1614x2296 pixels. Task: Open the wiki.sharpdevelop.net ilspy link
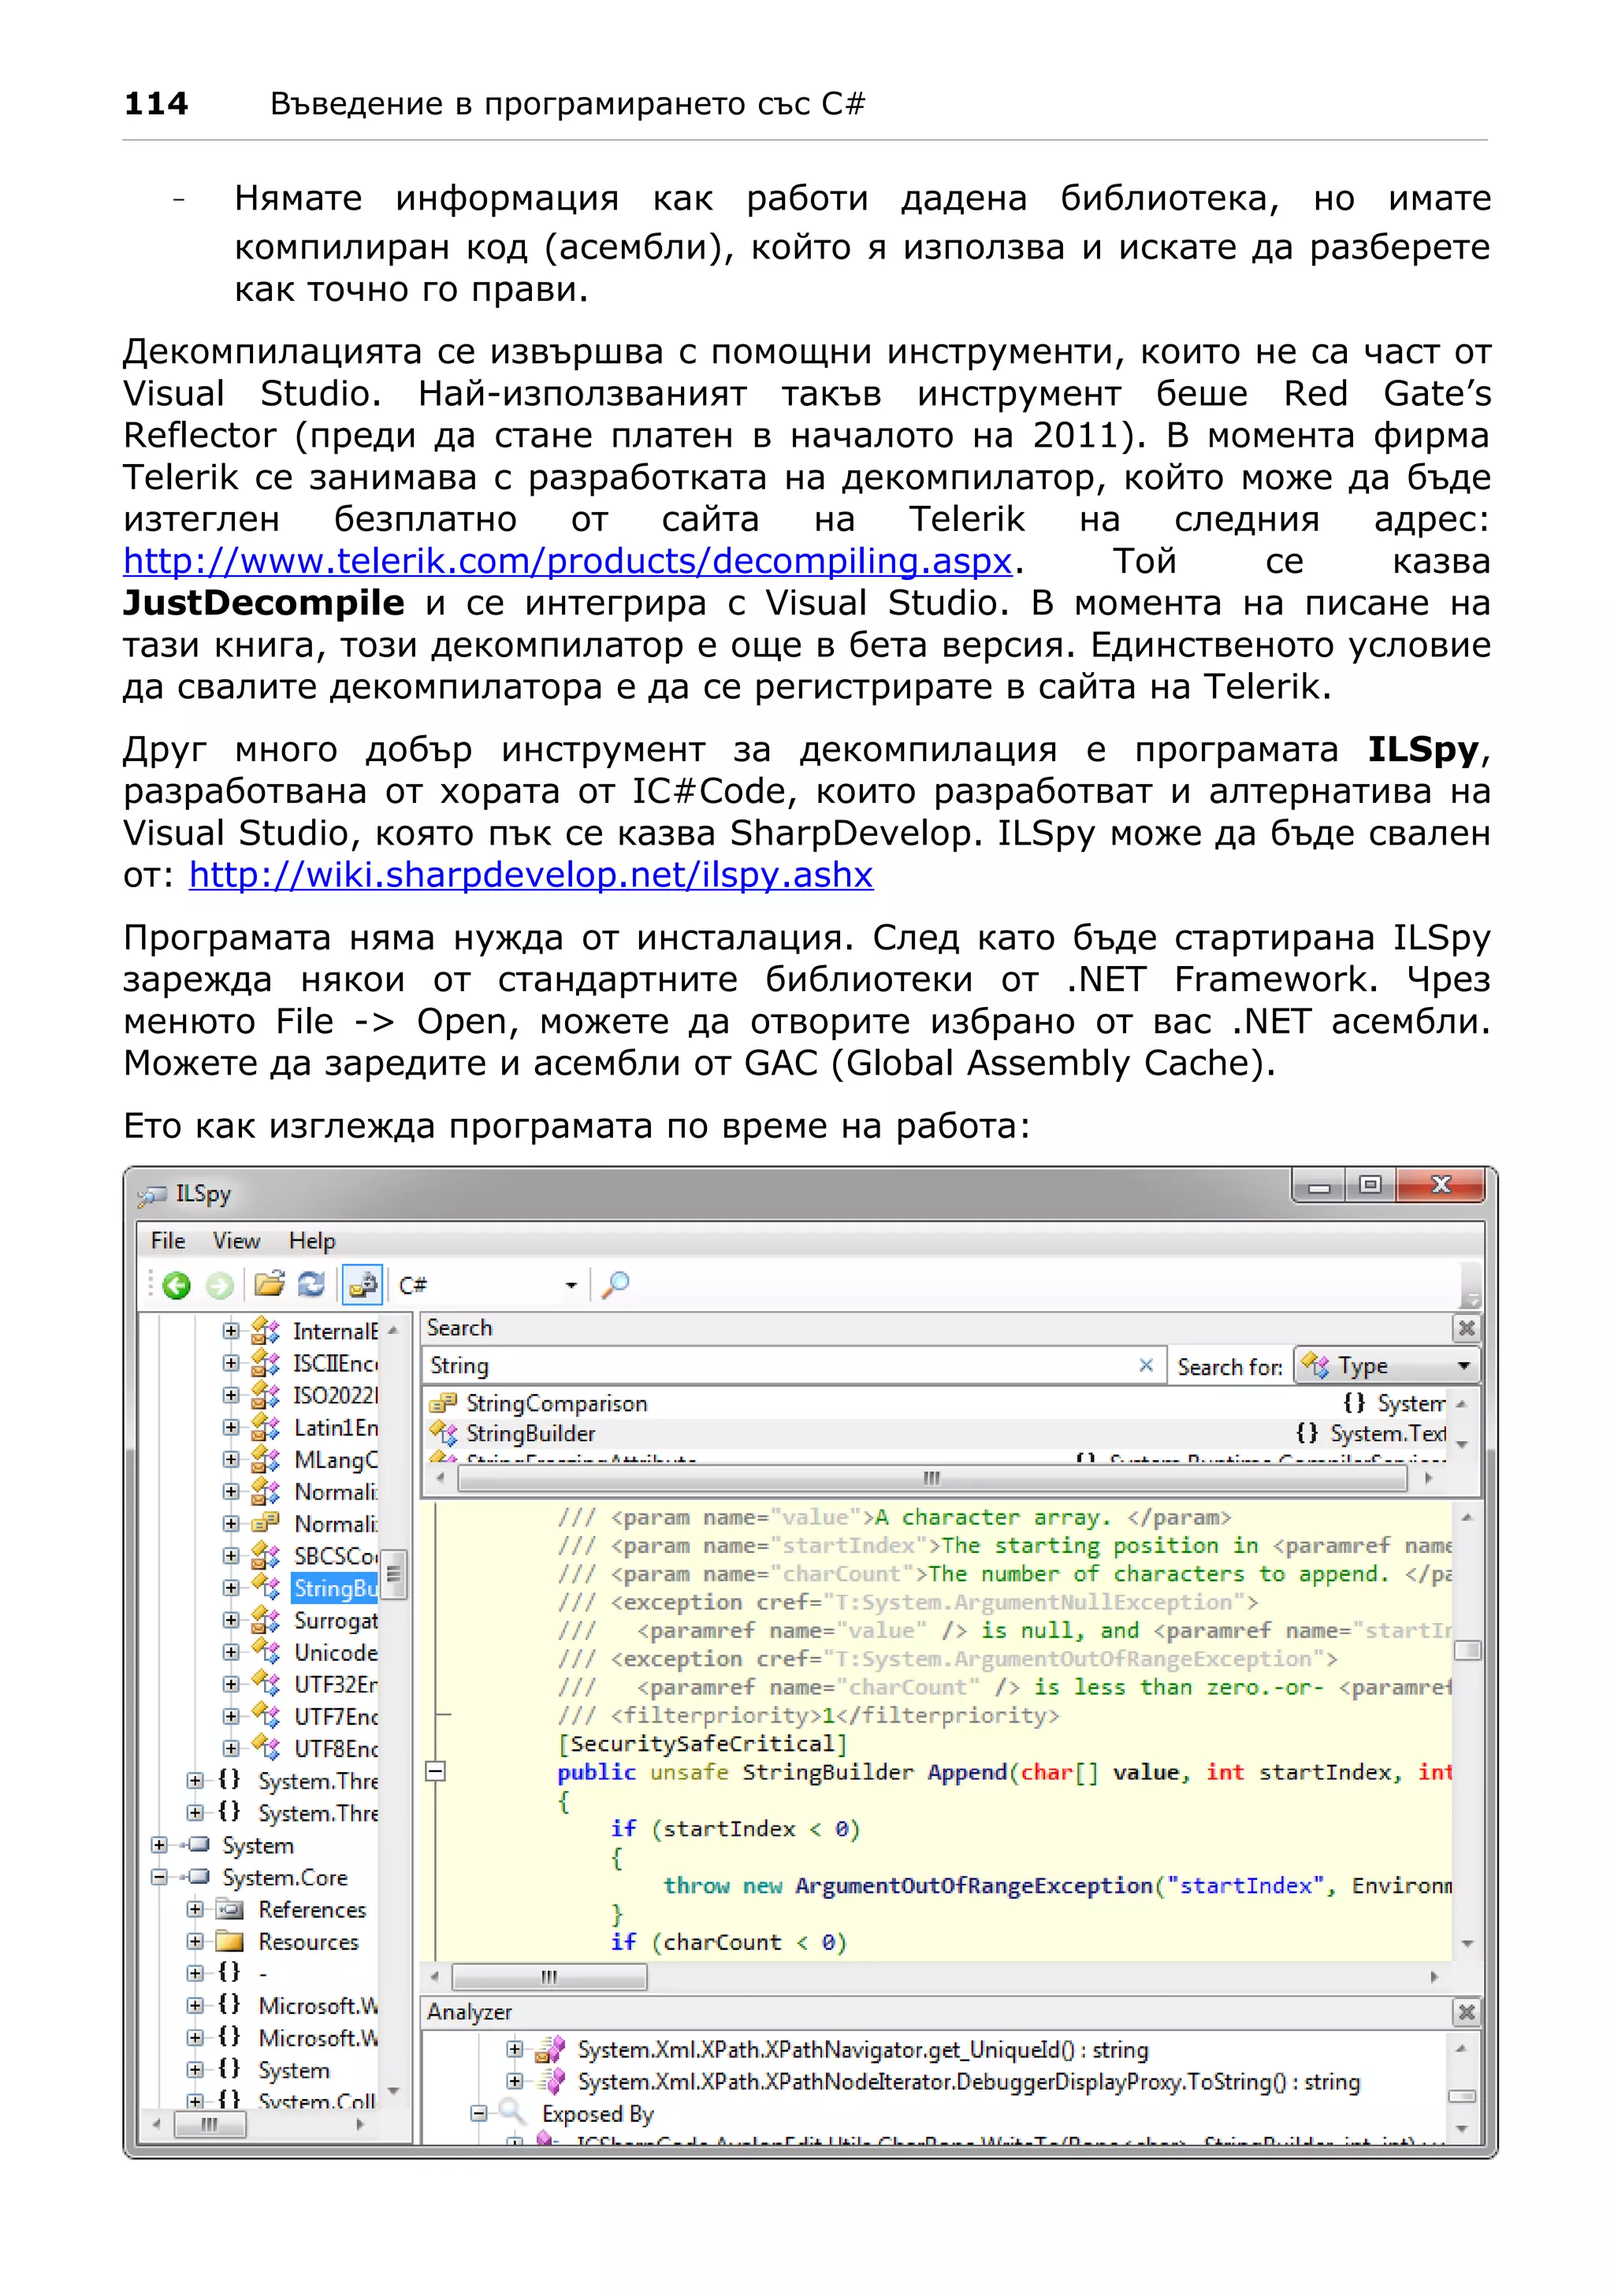pyautogui.click(x=530, y=875)
